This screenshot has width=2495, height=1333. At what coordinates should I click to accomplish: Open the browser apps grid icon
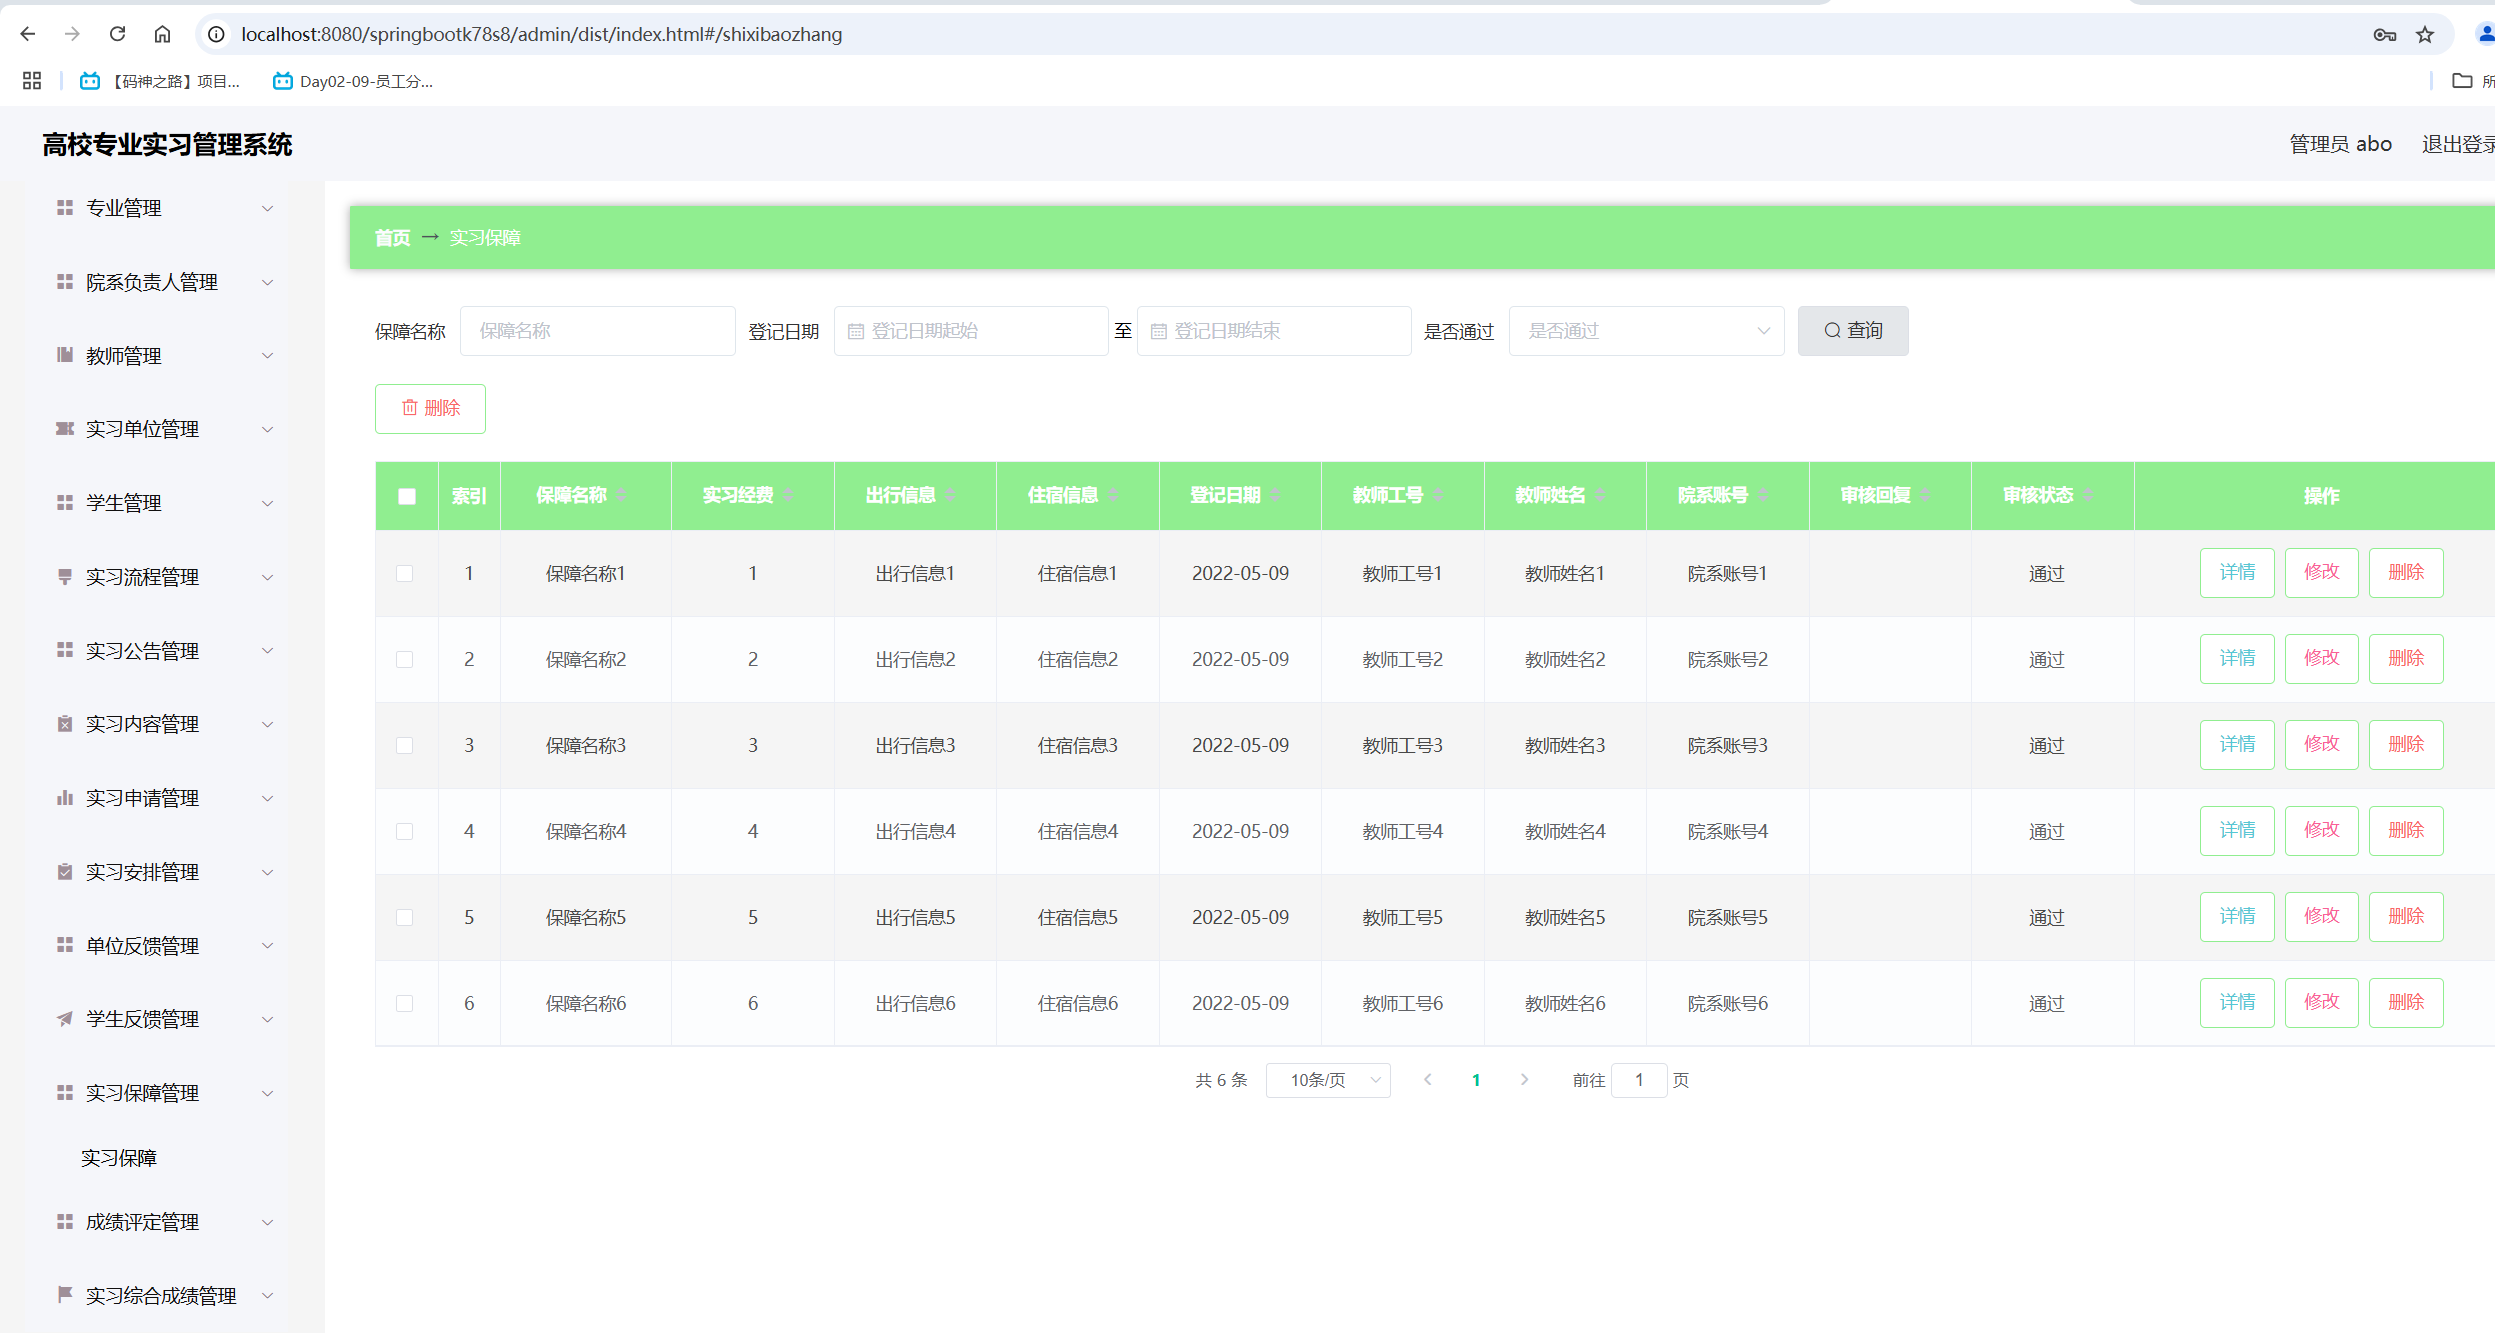32,81
